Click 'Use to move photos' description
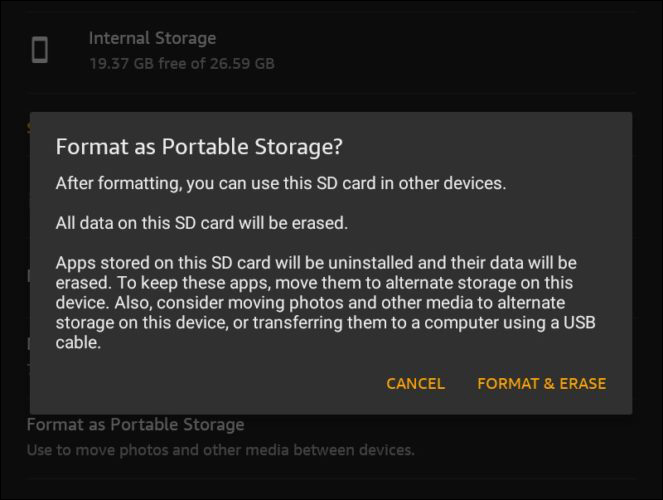This screenshot has width=663, height=500. pyautogui.click(x=220, y=450)
